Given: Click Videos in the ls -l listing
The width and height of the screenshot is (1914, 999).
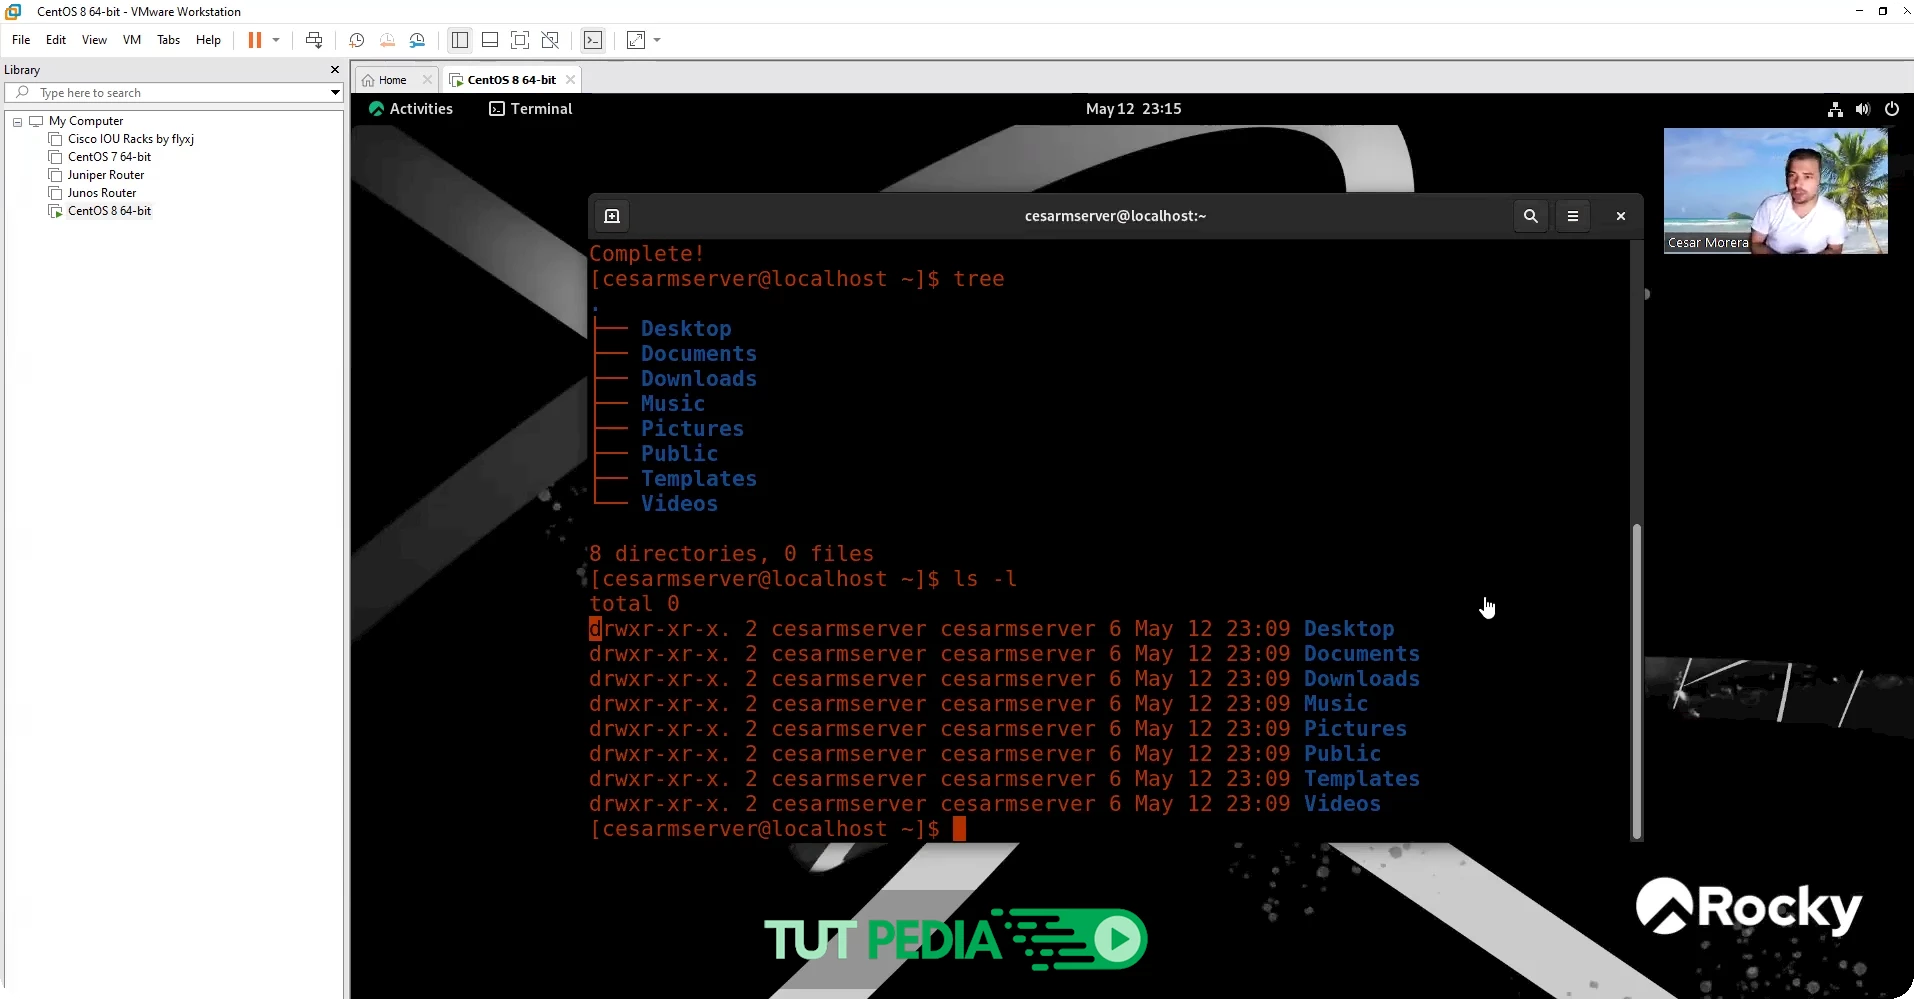Looking at the screenshot, I should pos(1342,804).
